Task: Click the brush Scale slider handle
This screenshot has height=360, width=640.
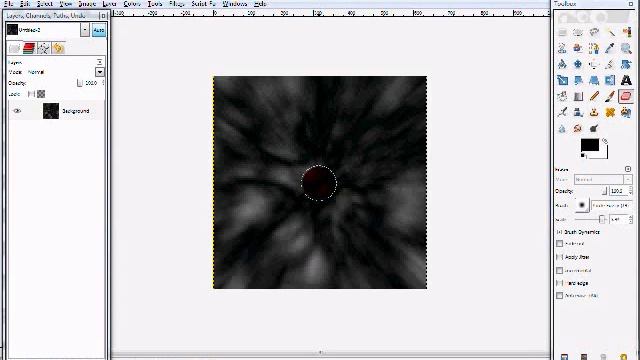Action: pyautogui.click(x=602, y=219)
